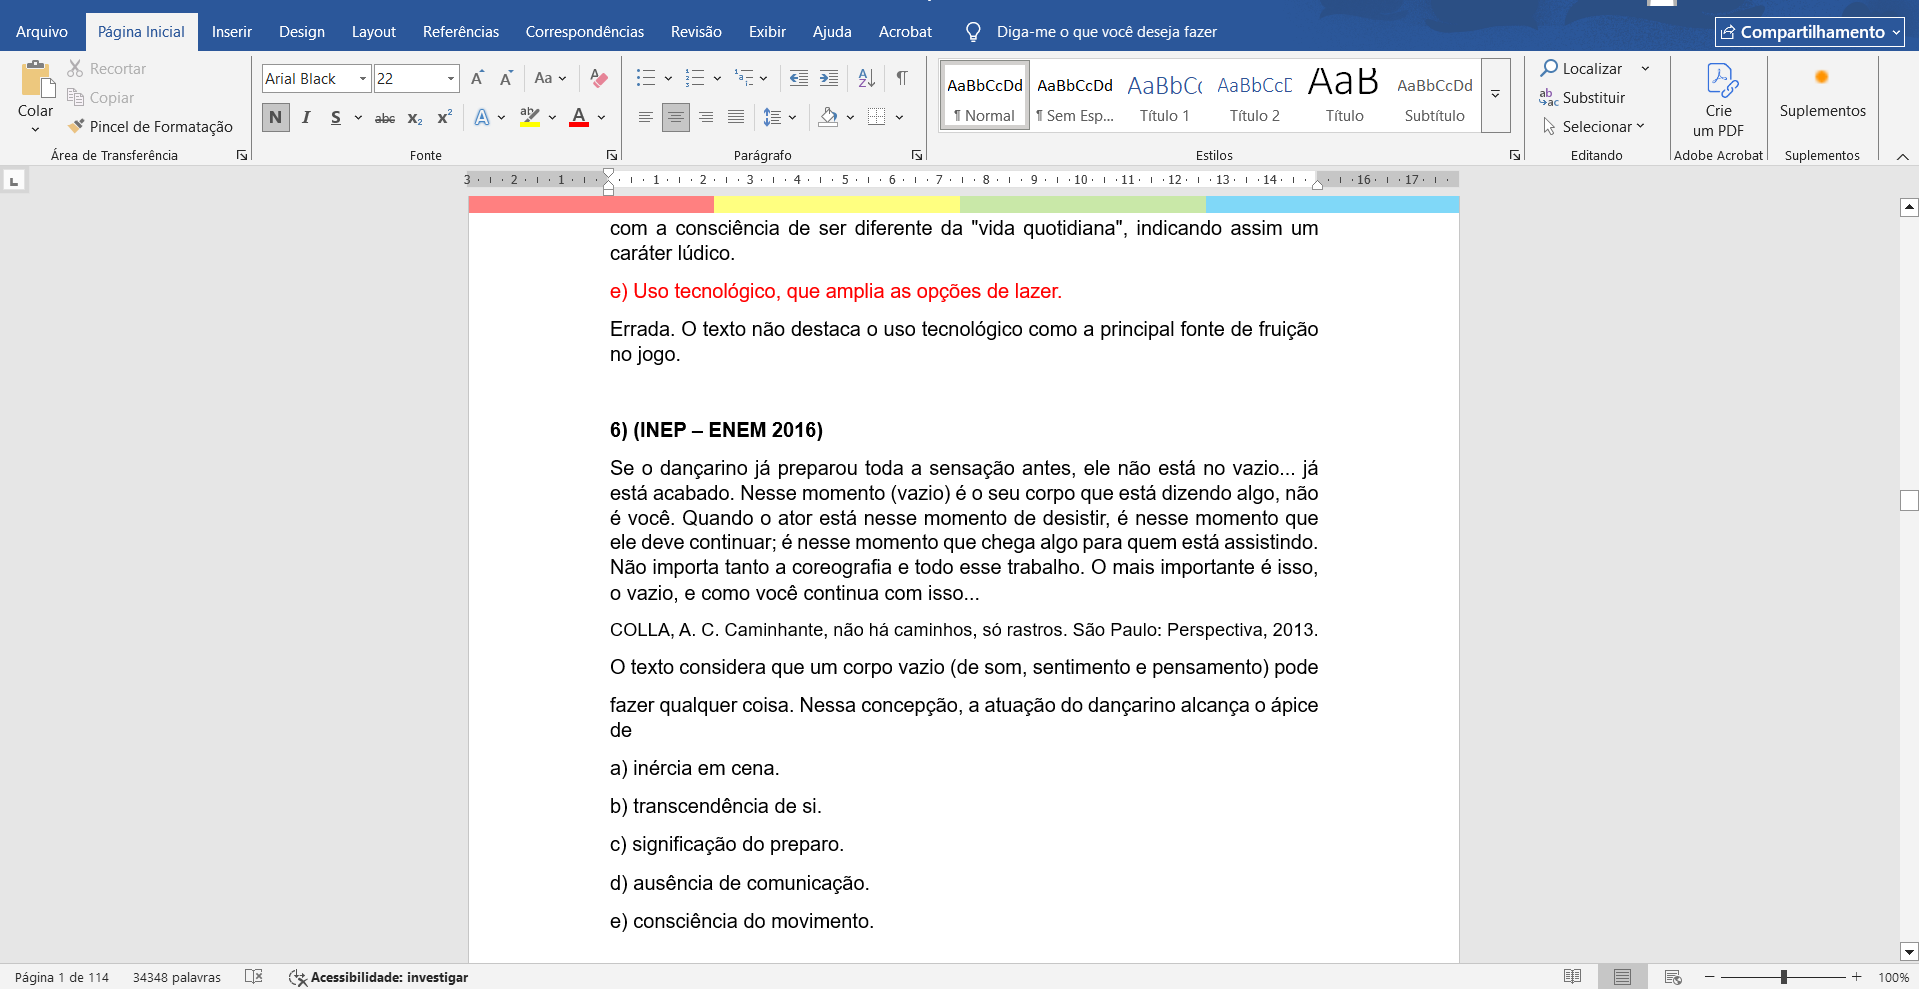1919x989 pixels.
Task: Toggle bold (N) formatting
Action: (276, 117)
